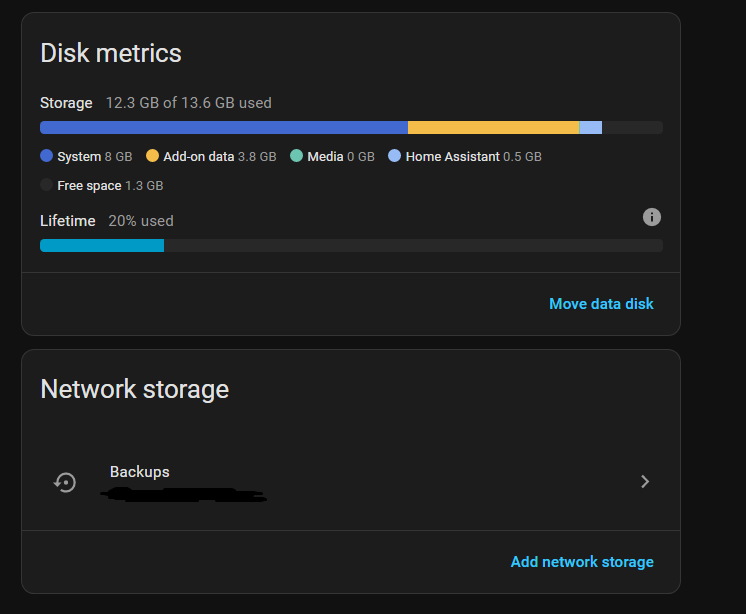Click the green Media legend dot
This screenshot has height=614, width=746.
click(297, 156)
